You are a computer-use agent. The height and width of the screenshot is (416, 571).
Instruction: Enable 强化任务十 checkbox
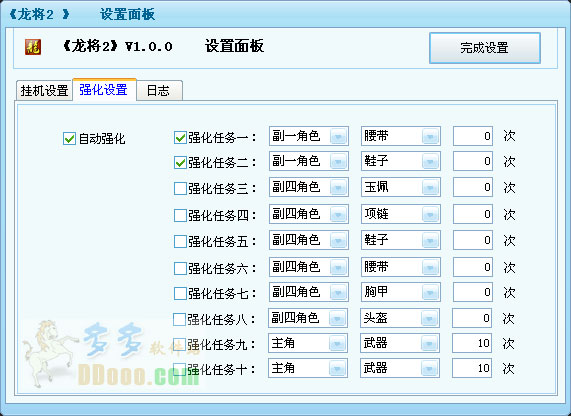(179, 369)
